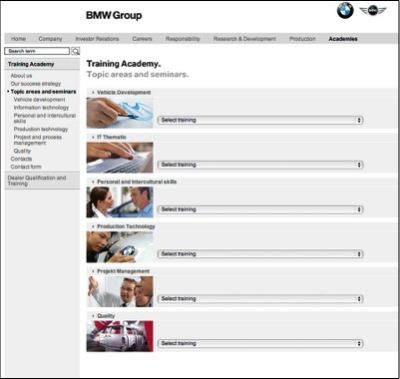The width and height of the screenshot is (400, 379).
Task: Open Personal and intercultural skills sidebar link
Action: (x=45, y=118)
